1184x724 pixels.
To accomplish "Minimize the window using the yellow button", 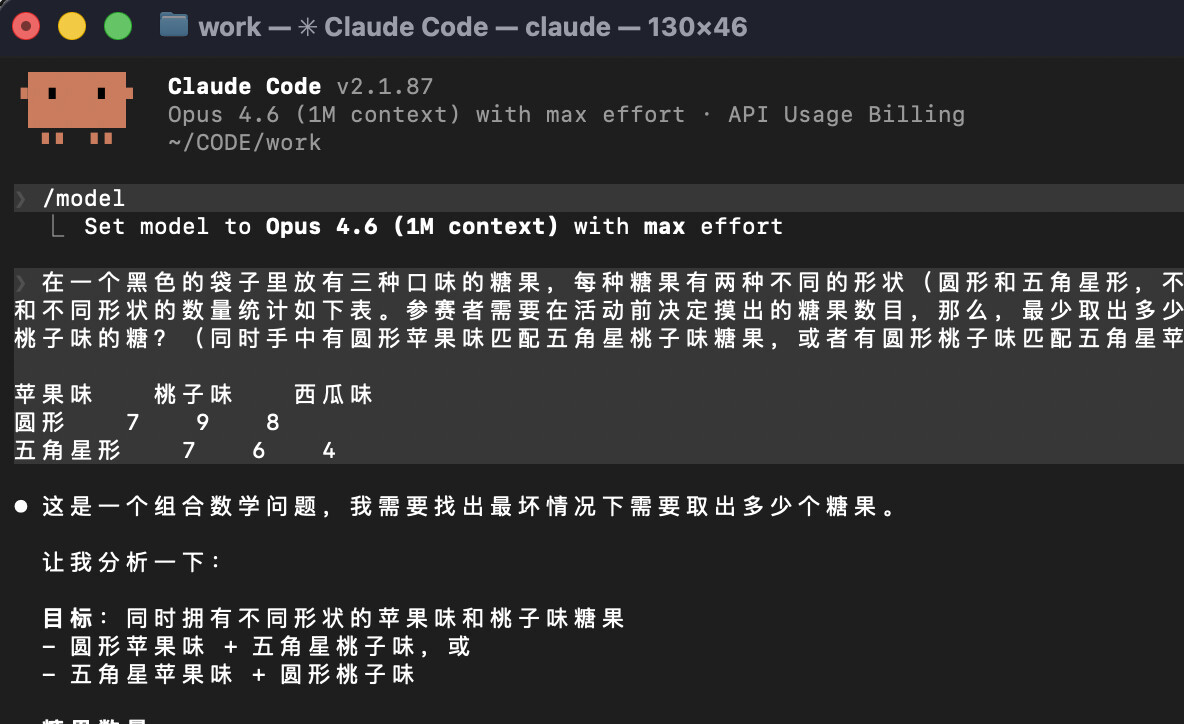I will [72, 26].
